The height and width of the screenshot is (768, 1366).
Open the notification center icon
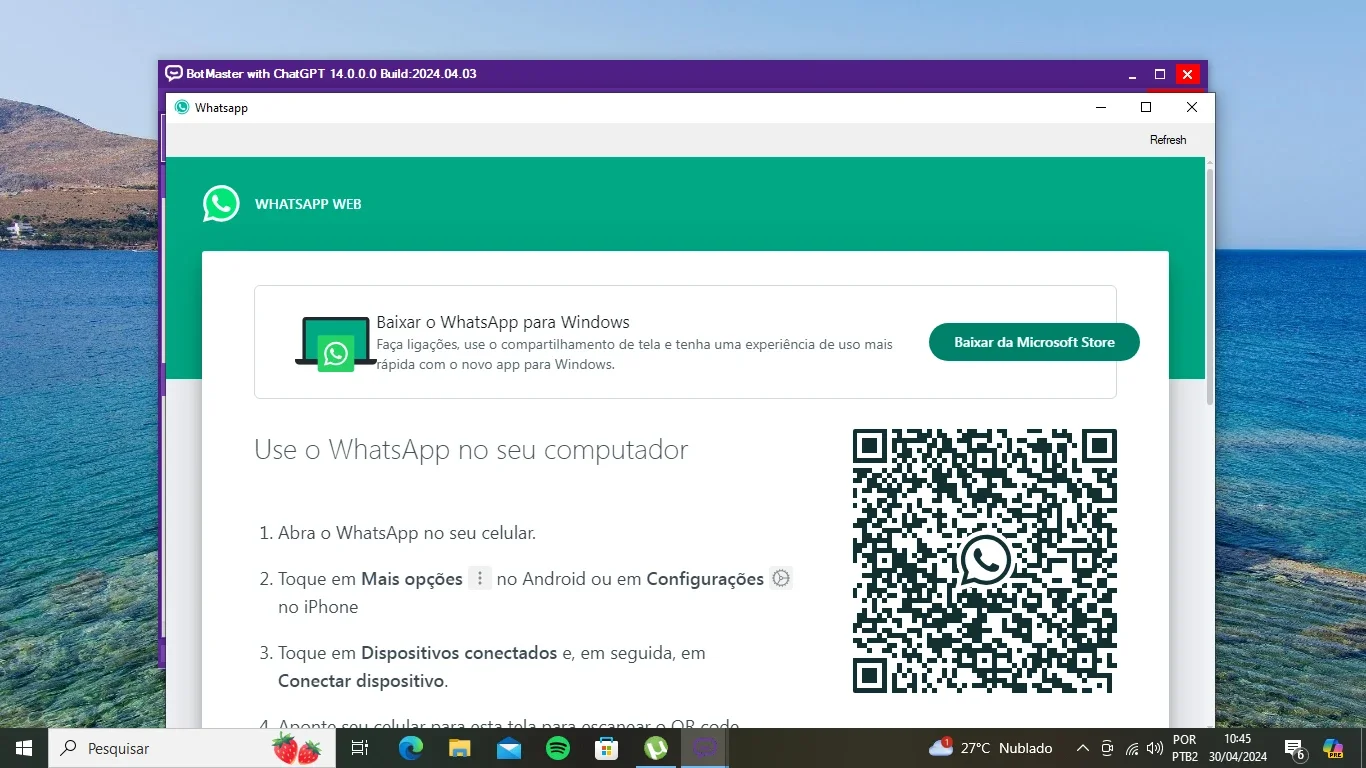pos(1295,749)
